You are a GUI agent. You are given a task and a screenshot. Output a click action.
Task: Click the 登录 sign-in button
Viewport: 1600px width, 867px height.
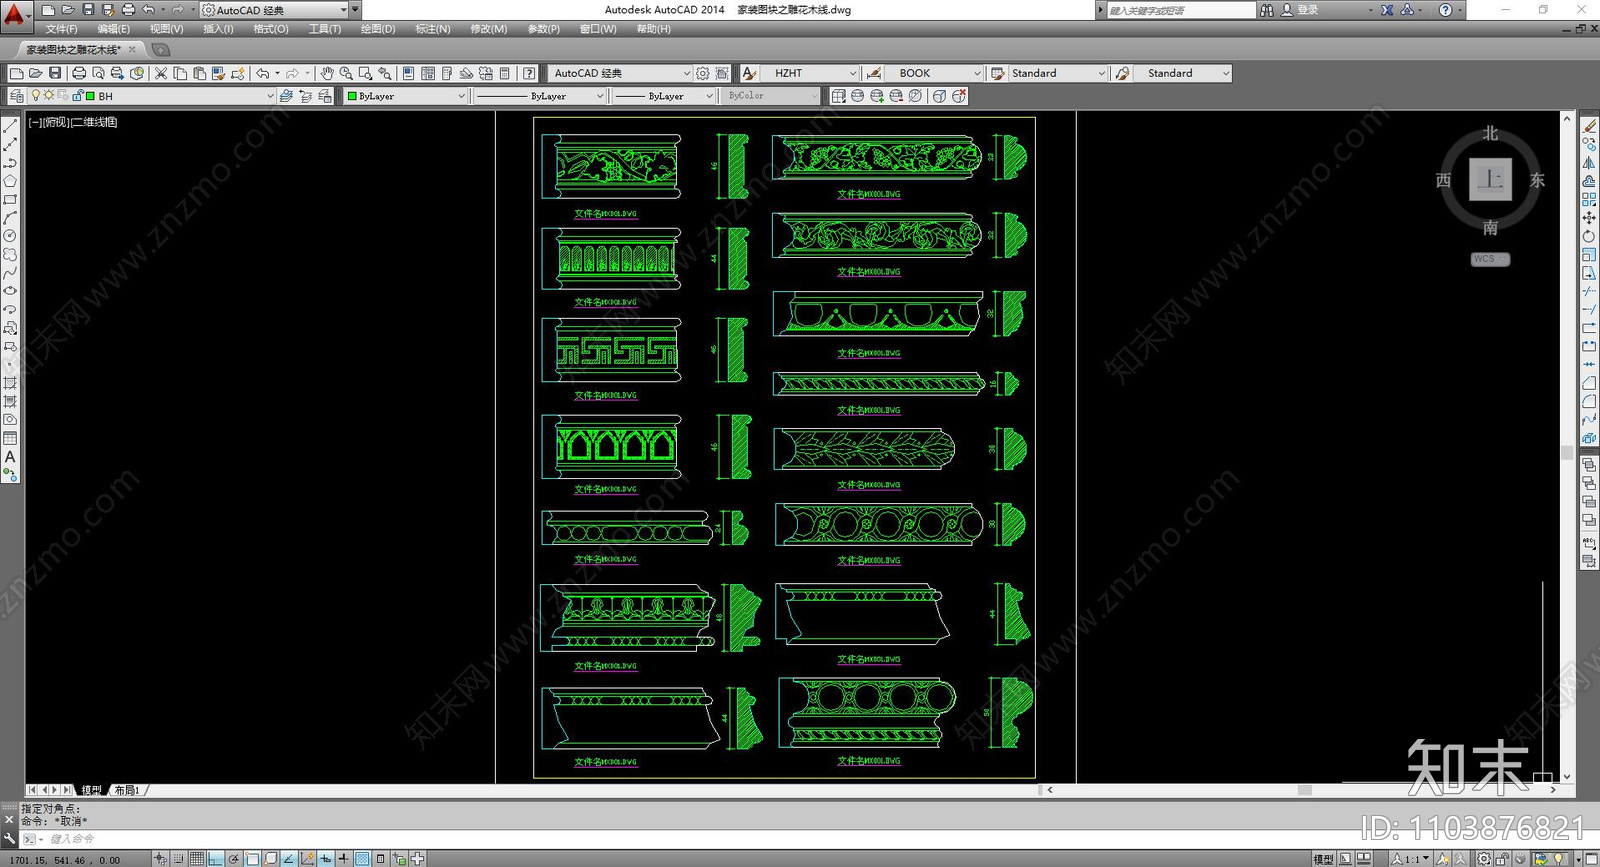tap(1307, 10)
